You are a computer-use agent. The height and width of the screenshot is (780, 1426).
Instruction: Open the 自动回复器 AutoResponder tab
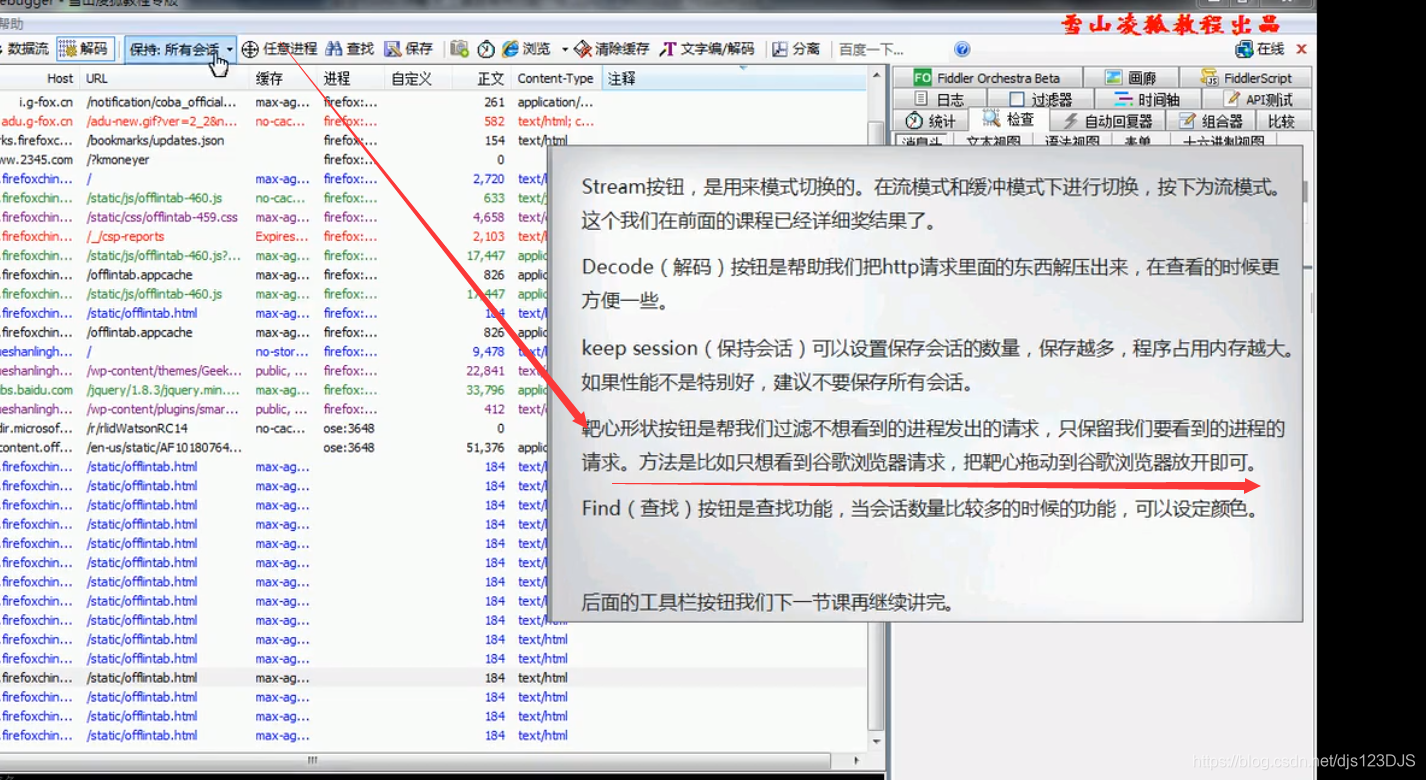[x=1108, y=120]
